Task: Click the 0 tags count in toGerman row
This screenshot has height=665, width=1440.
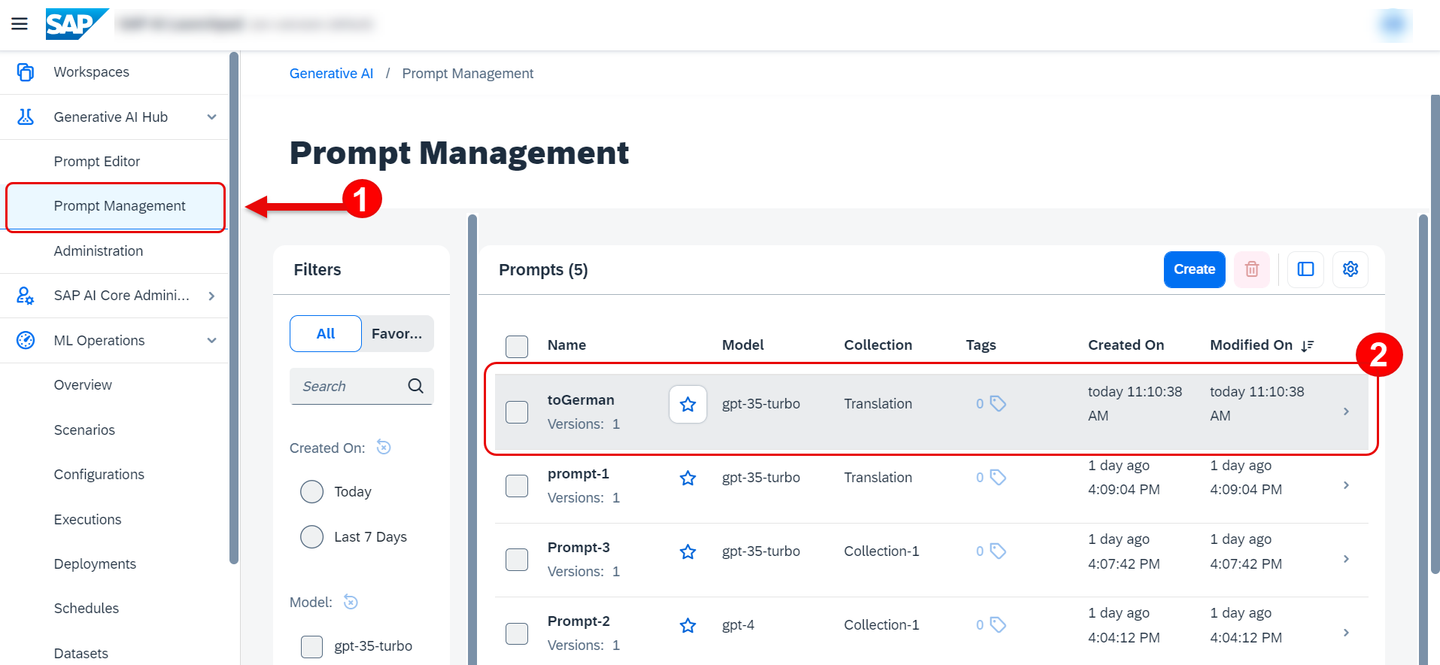Action: point(980,404)
